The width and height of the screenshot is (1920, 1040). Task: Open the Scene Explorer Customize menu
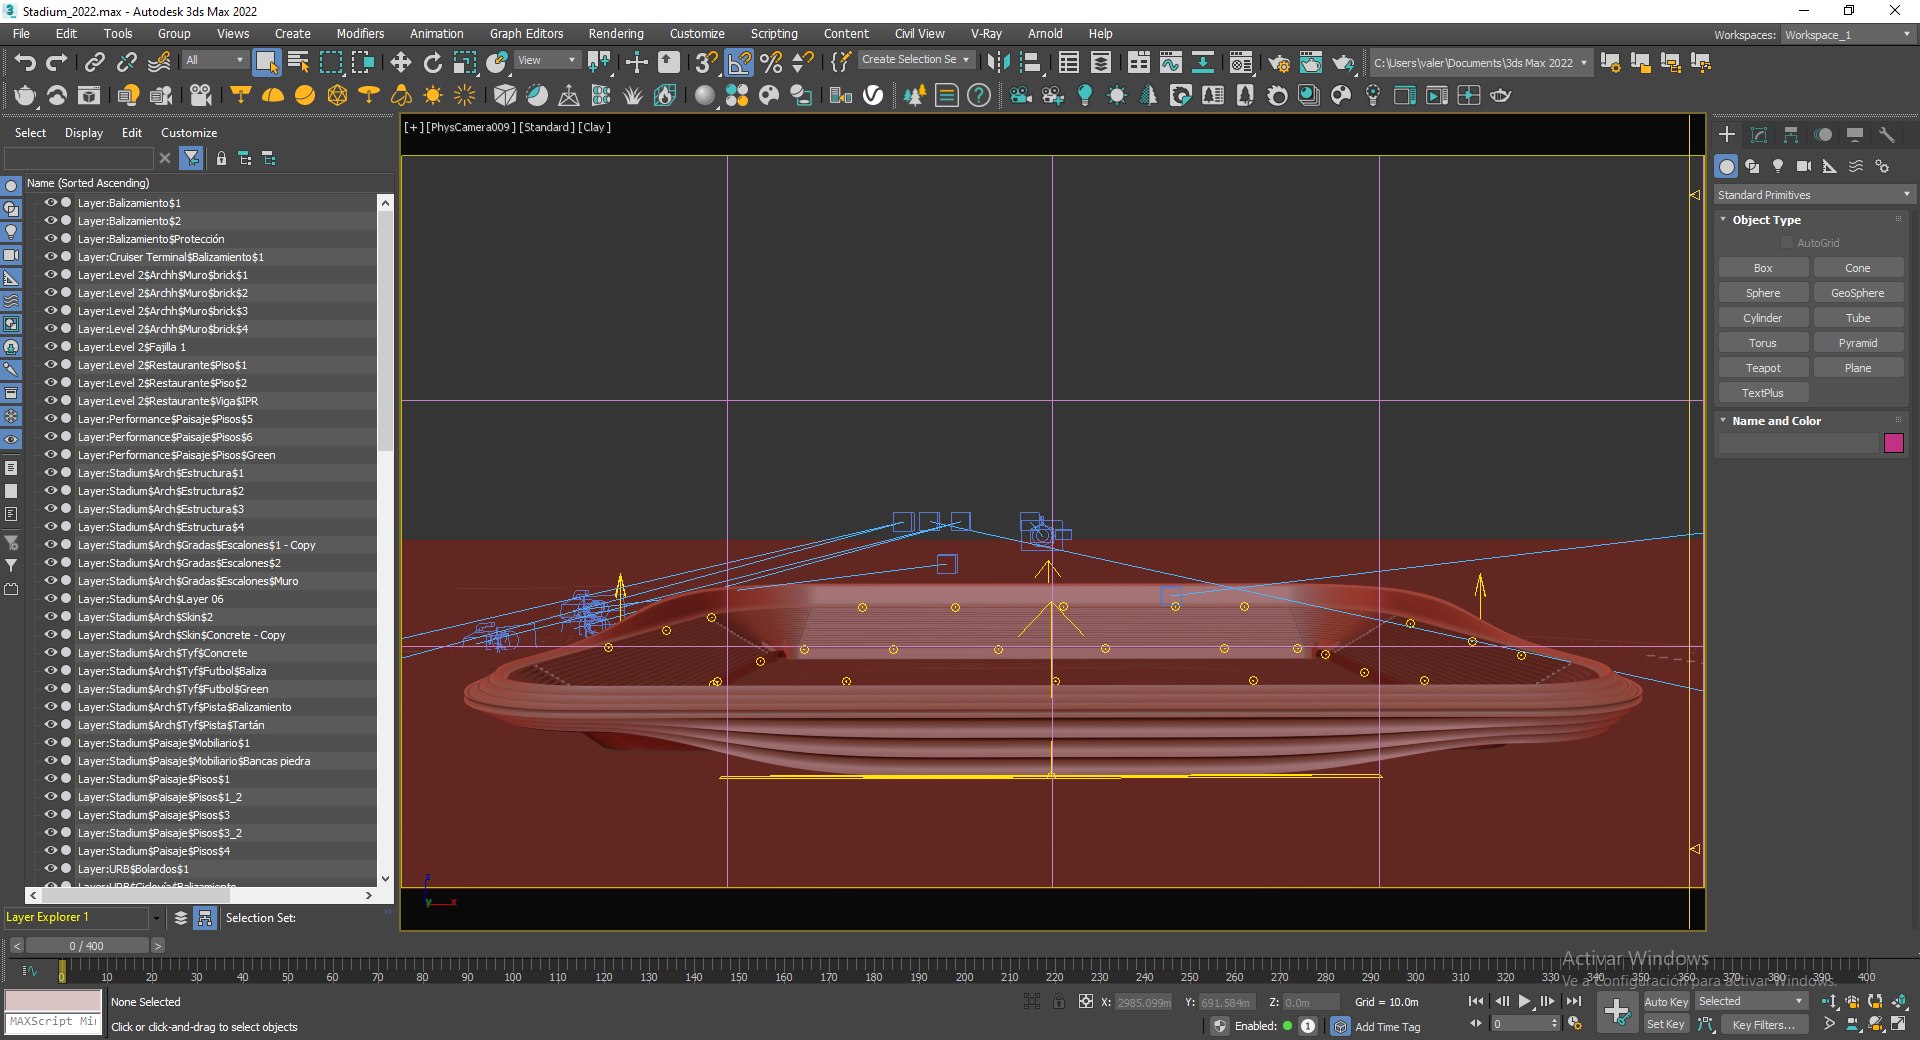(x=188, y=133)
